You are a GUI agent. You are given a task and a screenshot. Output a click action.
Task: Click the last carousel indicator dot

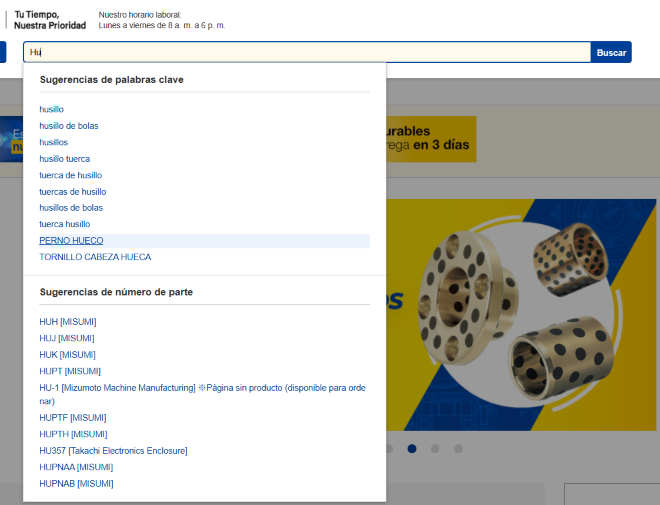point(458,449)
